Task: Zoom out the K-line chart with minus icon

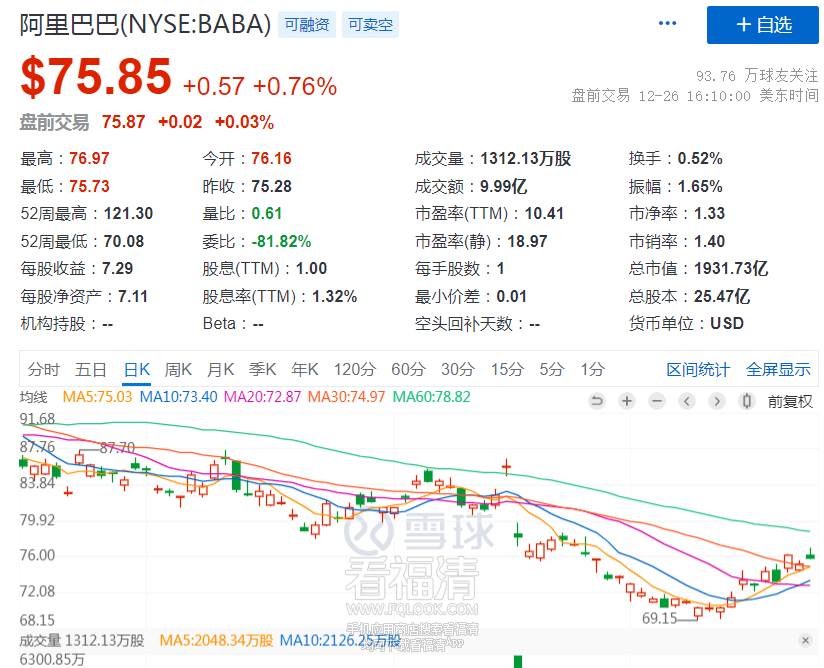Action: point(656,402)
